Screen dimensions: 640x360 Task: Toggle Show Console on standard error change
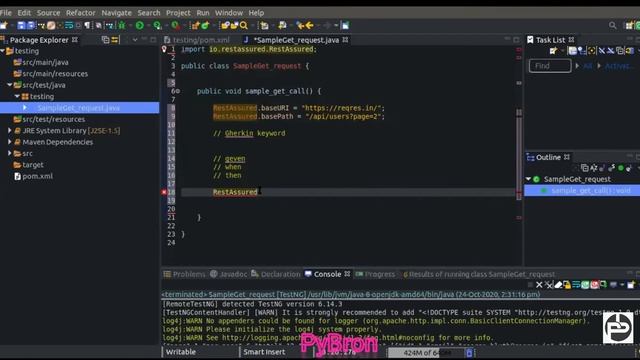(594, 285)
